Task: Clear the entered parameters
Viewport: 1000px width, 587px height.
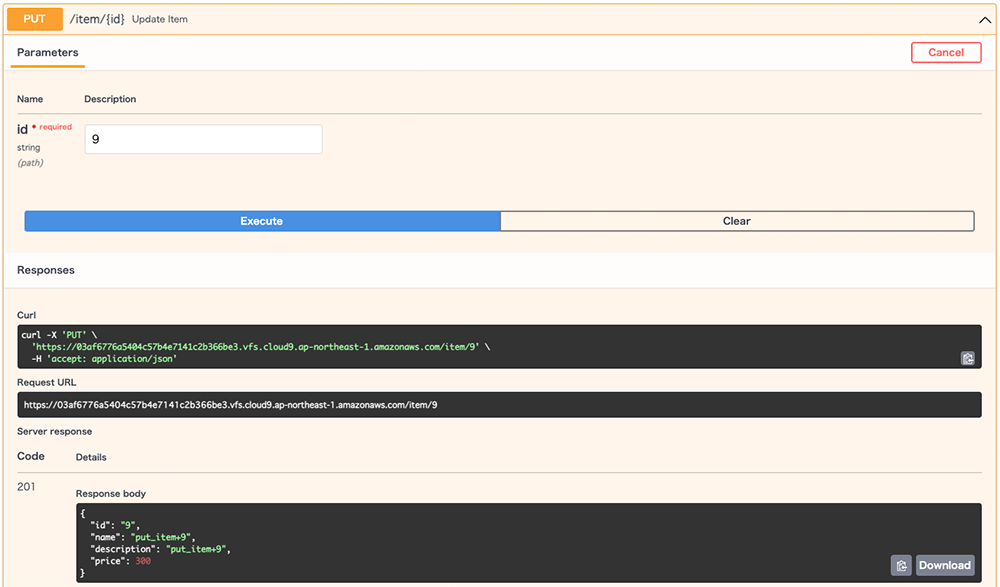Action: (737, 220)
